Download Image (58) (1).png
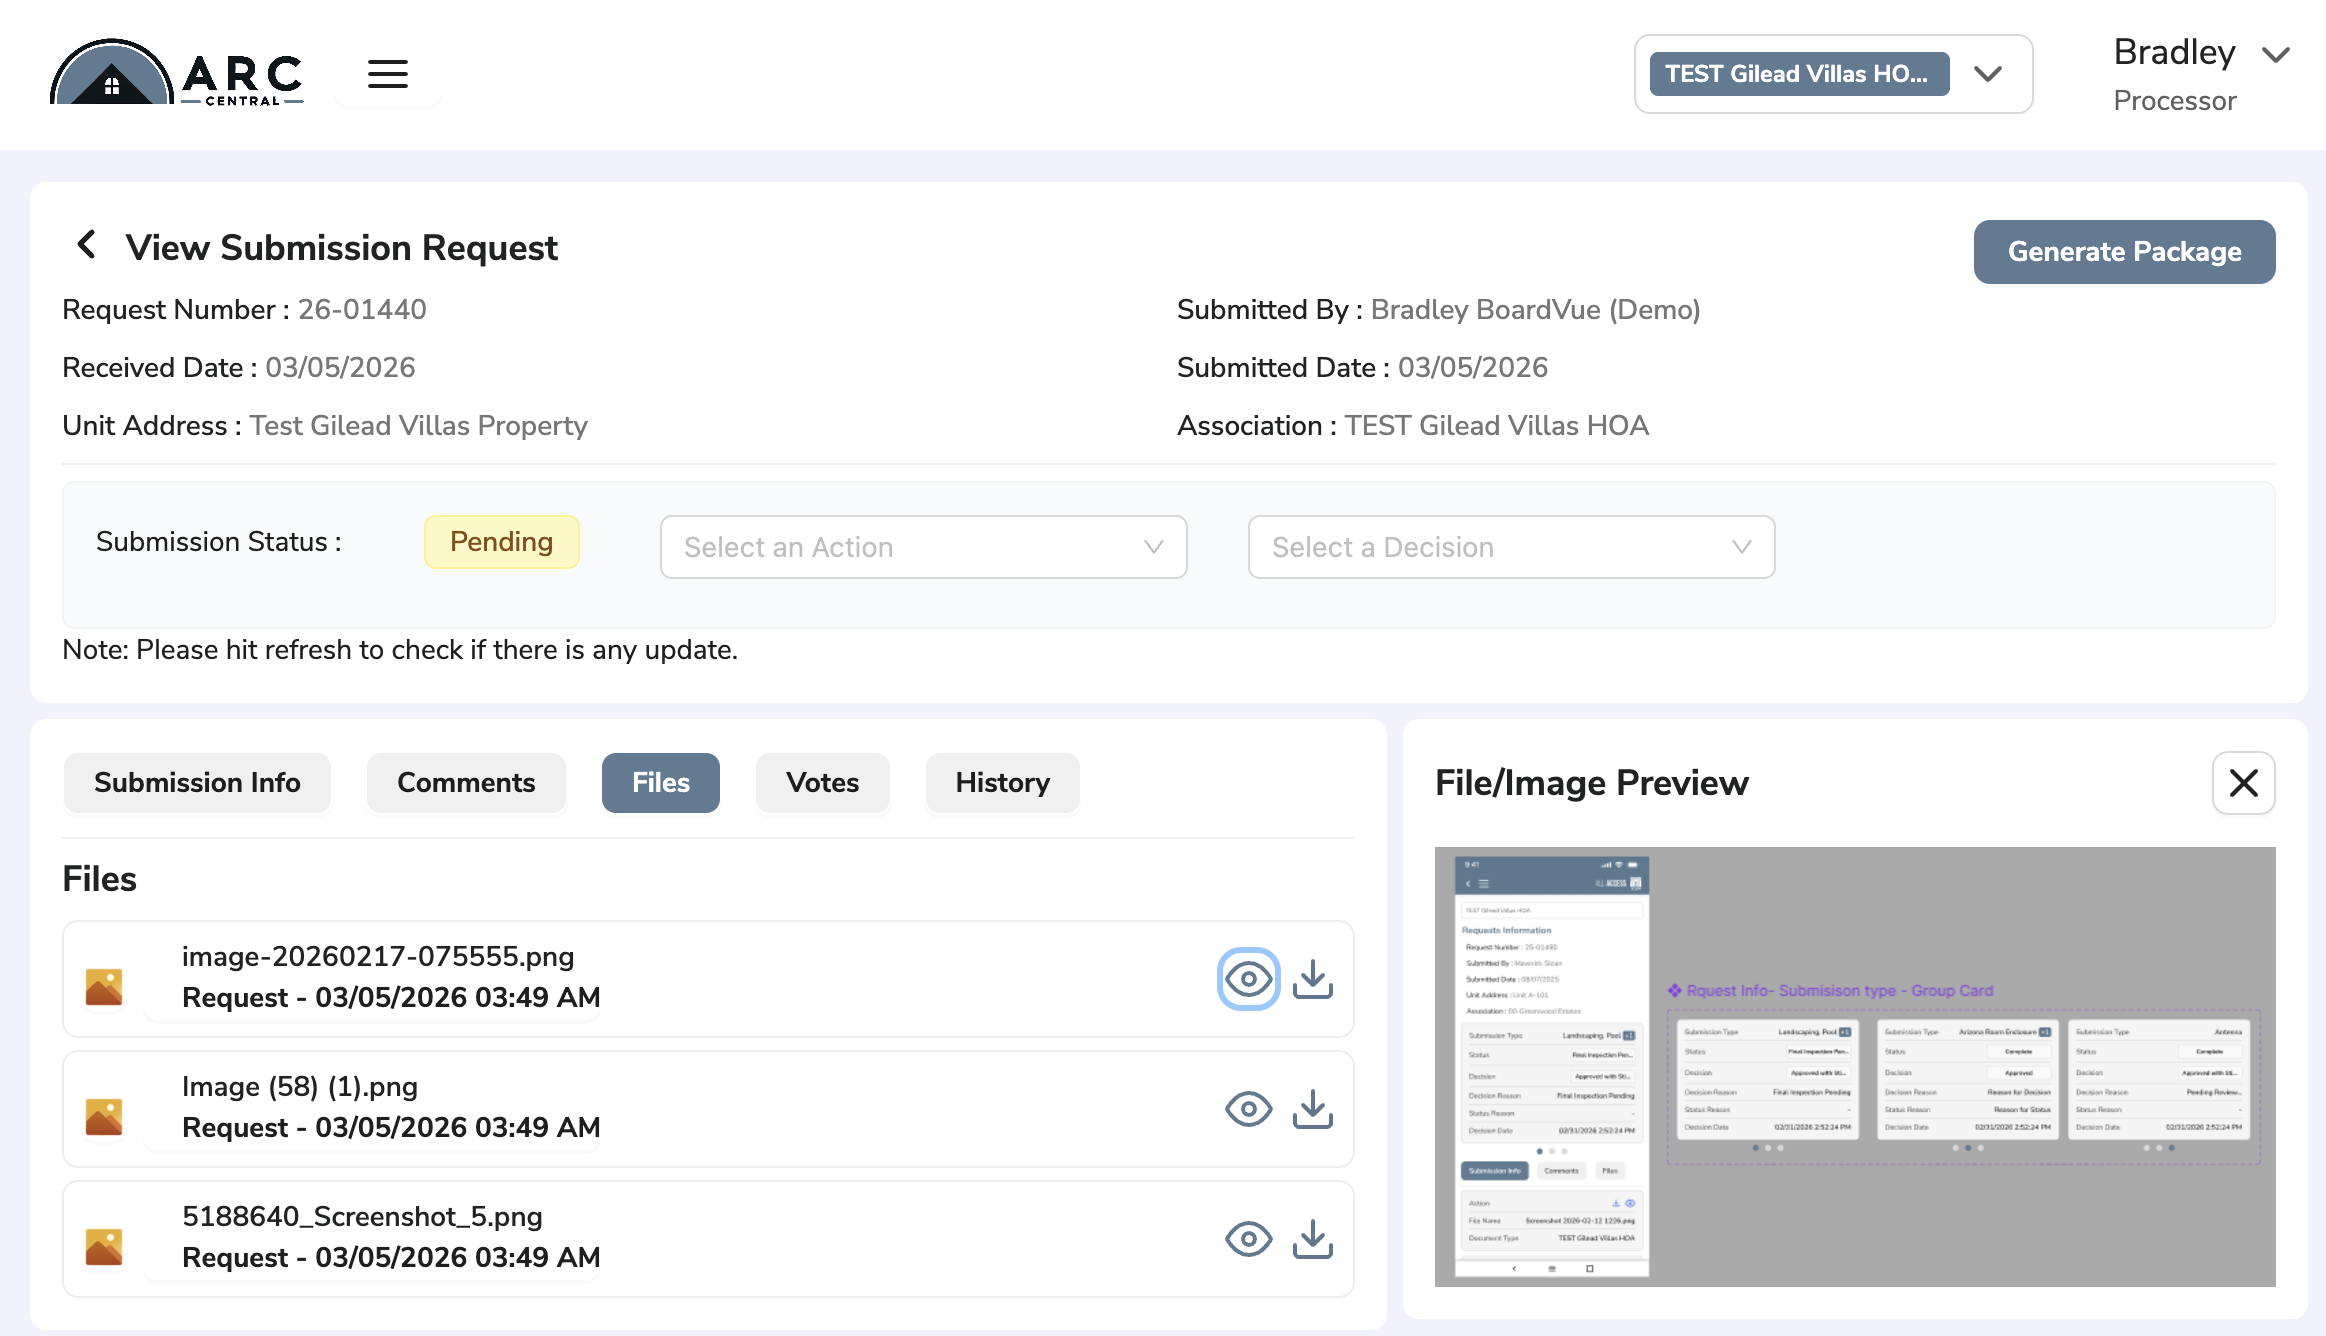 [x=1312, y=1109]
